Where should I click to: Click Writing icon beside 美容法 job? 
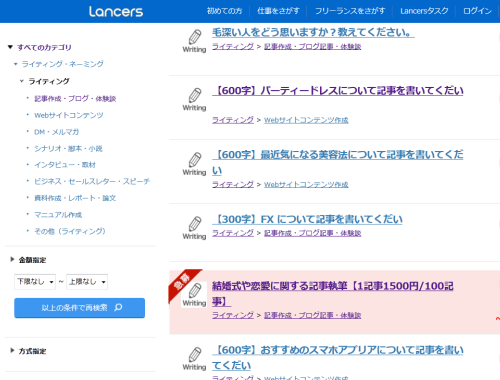coord(194,164)
